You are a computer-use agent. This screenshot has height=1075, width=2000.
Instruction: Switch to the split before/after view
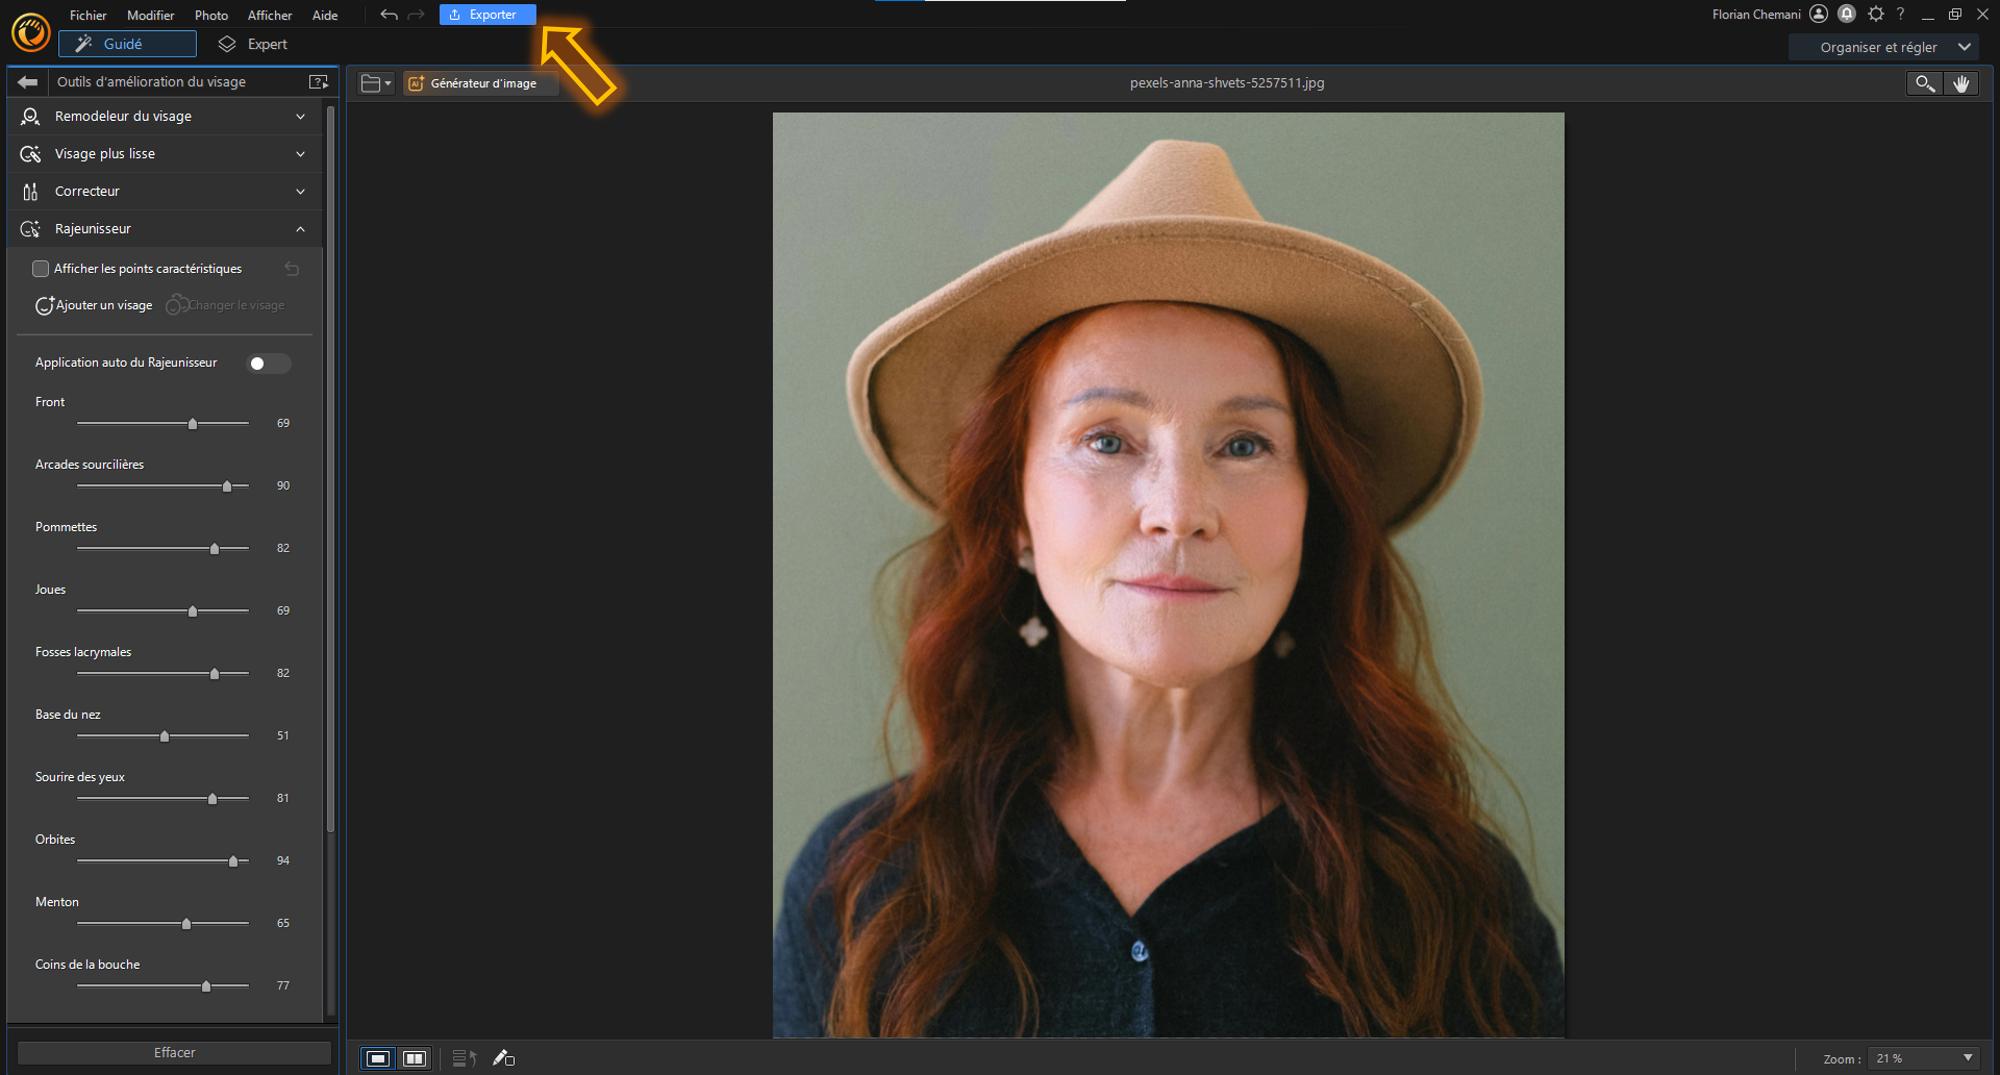(x=415, y=1057)
